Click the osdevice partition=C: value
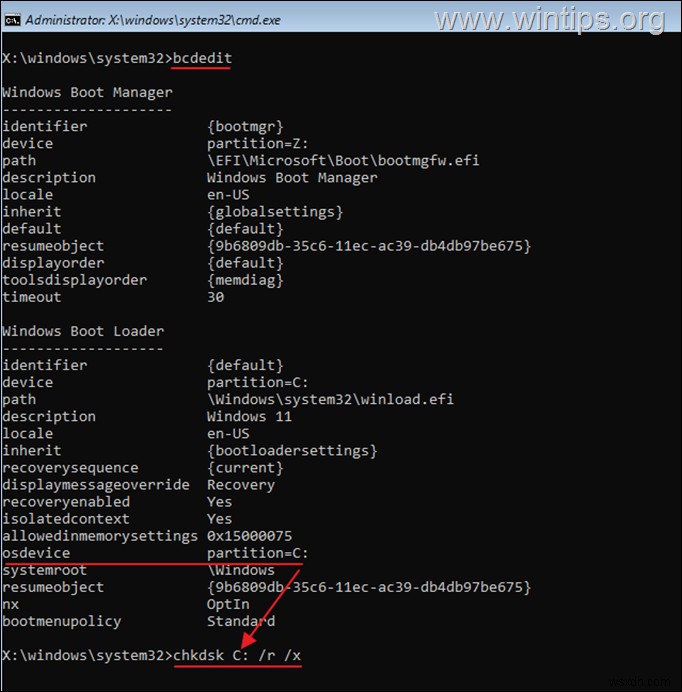The height and width of the screenshot is (692, 682). click(257, 553)
